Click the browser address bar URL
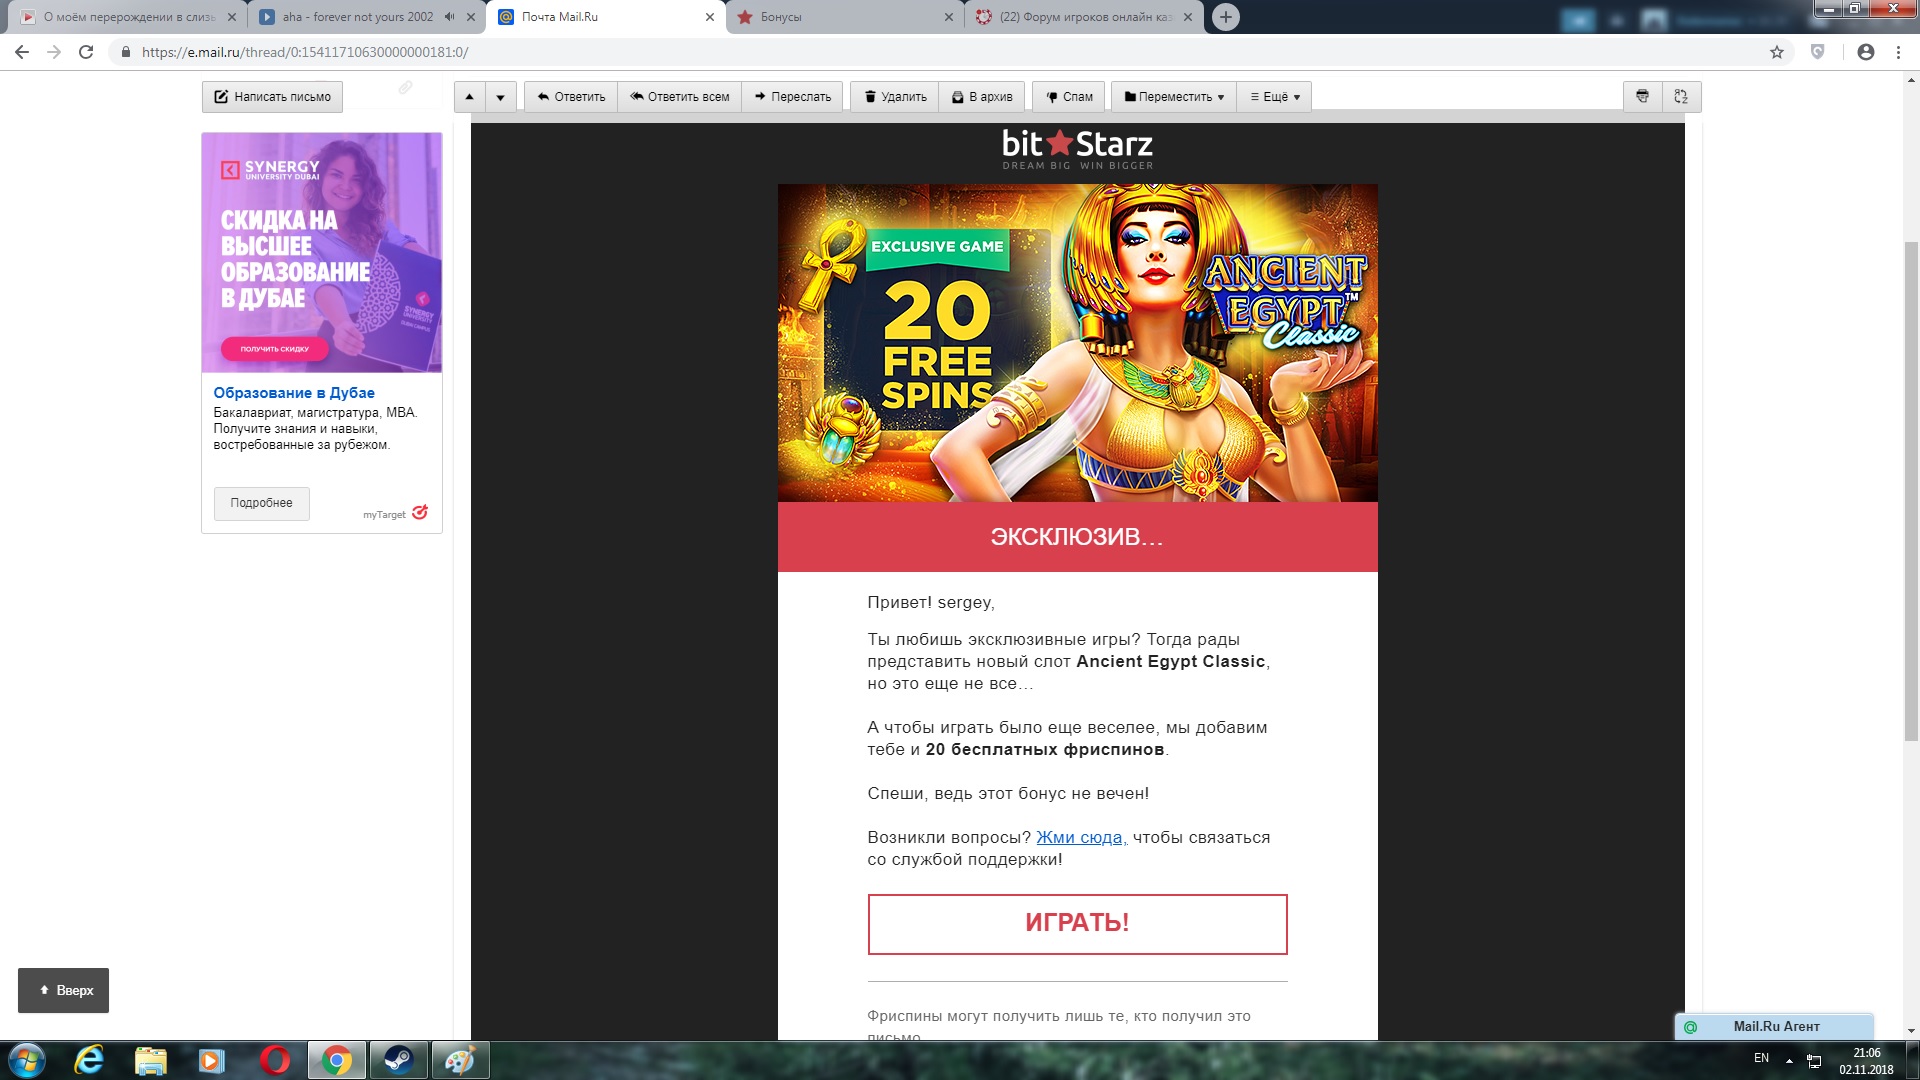Screen dimensions: 1920x1080 [304, 52]
